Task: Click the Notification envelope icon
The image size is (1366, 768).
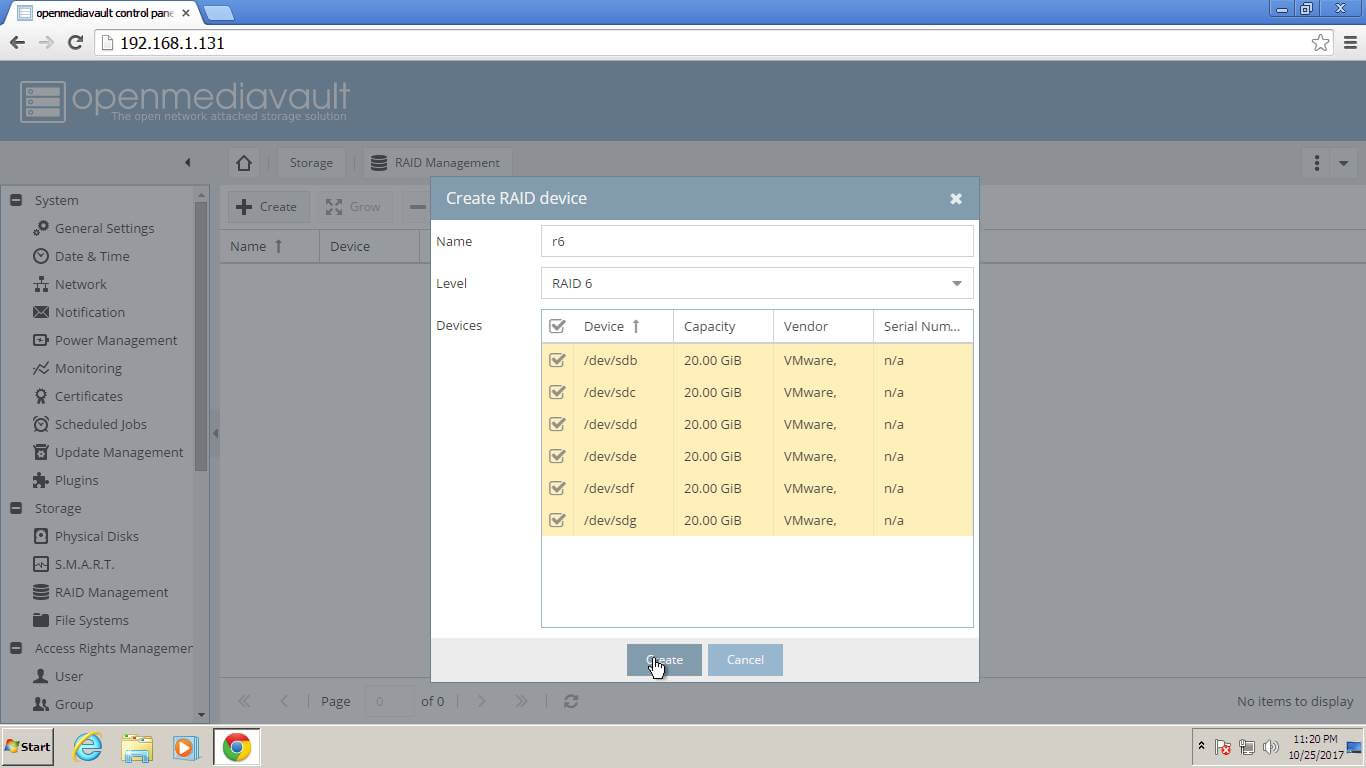Action: (41, 312)
